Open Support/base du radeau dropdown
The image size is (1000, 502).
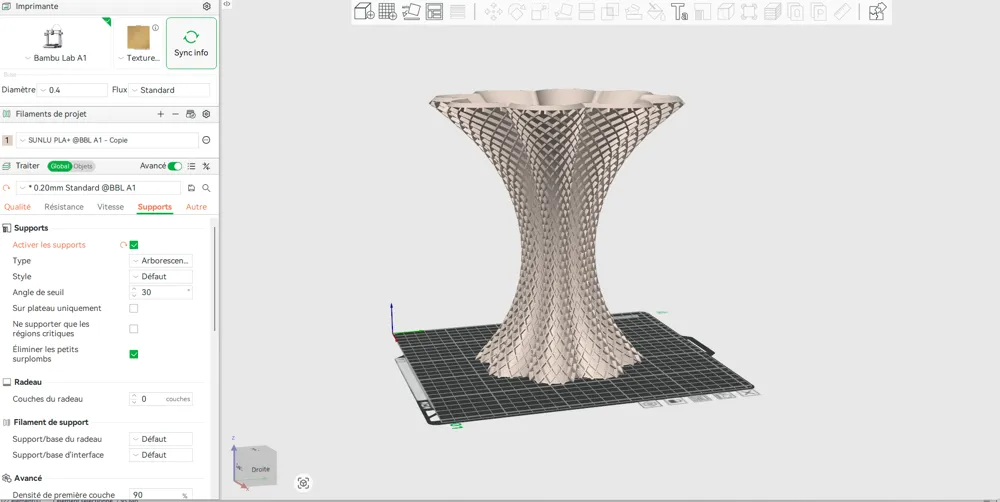pos(161,439)
